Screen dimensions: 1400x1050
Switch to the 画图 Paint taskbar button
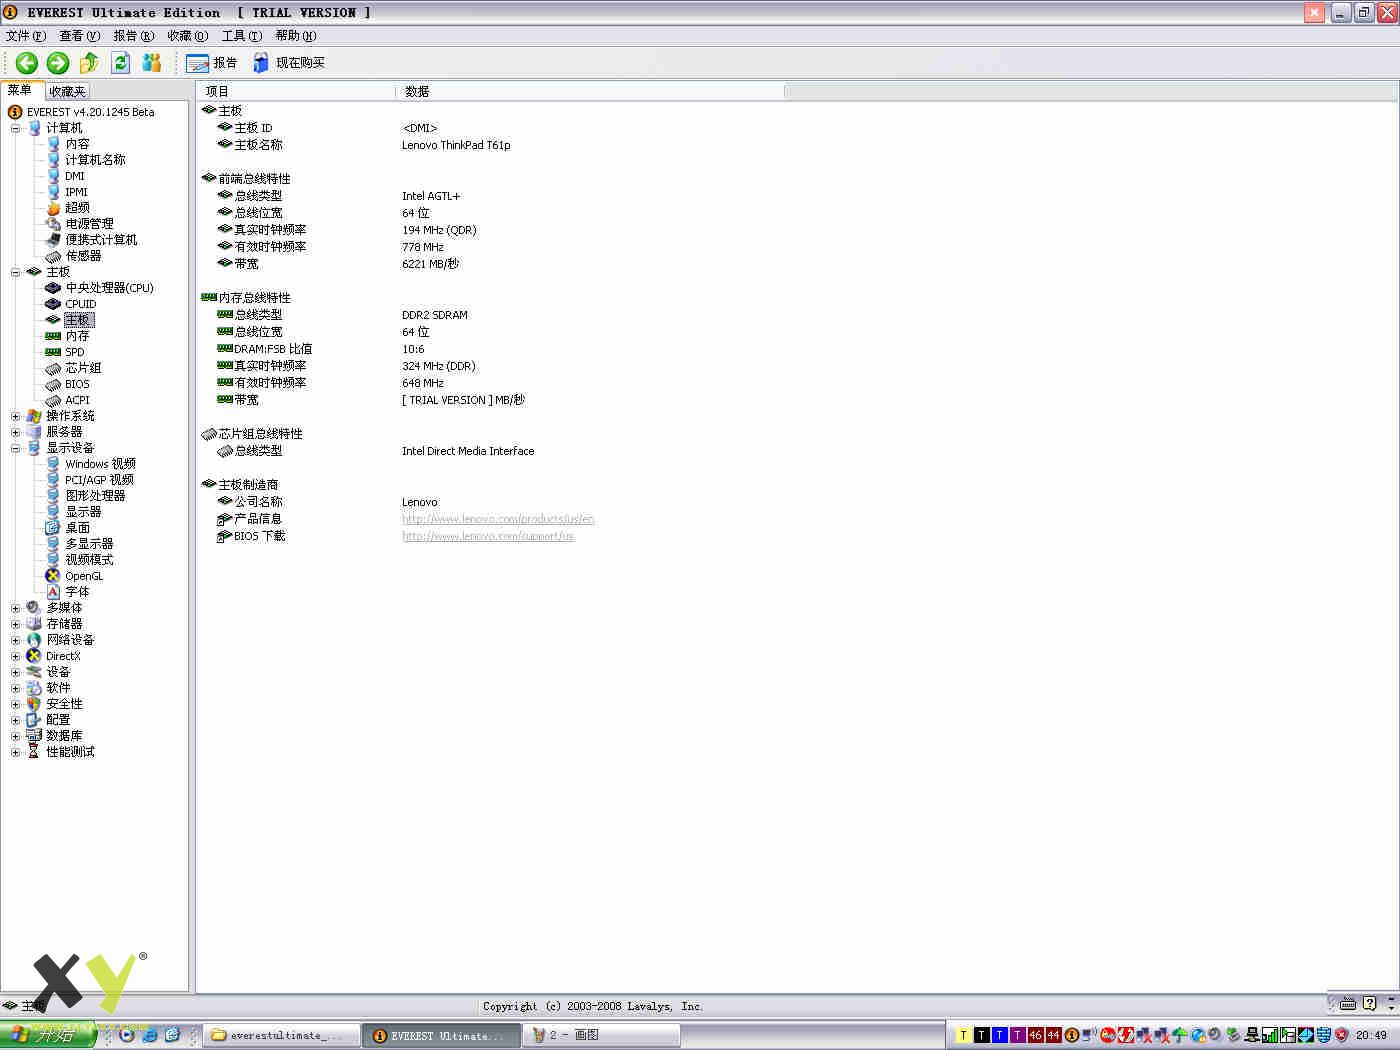(x=601, y=1035)
